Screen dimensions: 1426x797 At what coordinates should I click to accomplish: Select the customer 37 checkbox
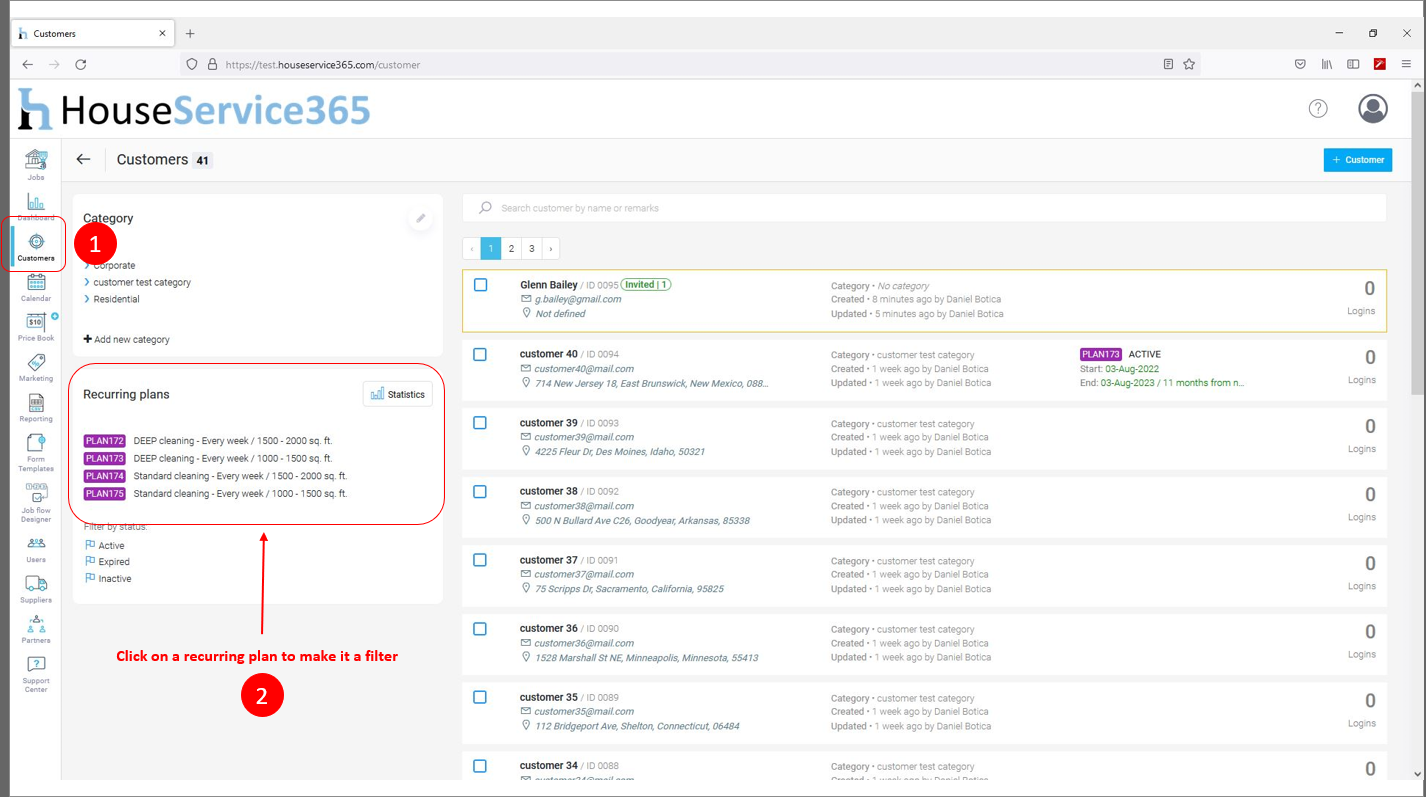(x=480, y=560)
